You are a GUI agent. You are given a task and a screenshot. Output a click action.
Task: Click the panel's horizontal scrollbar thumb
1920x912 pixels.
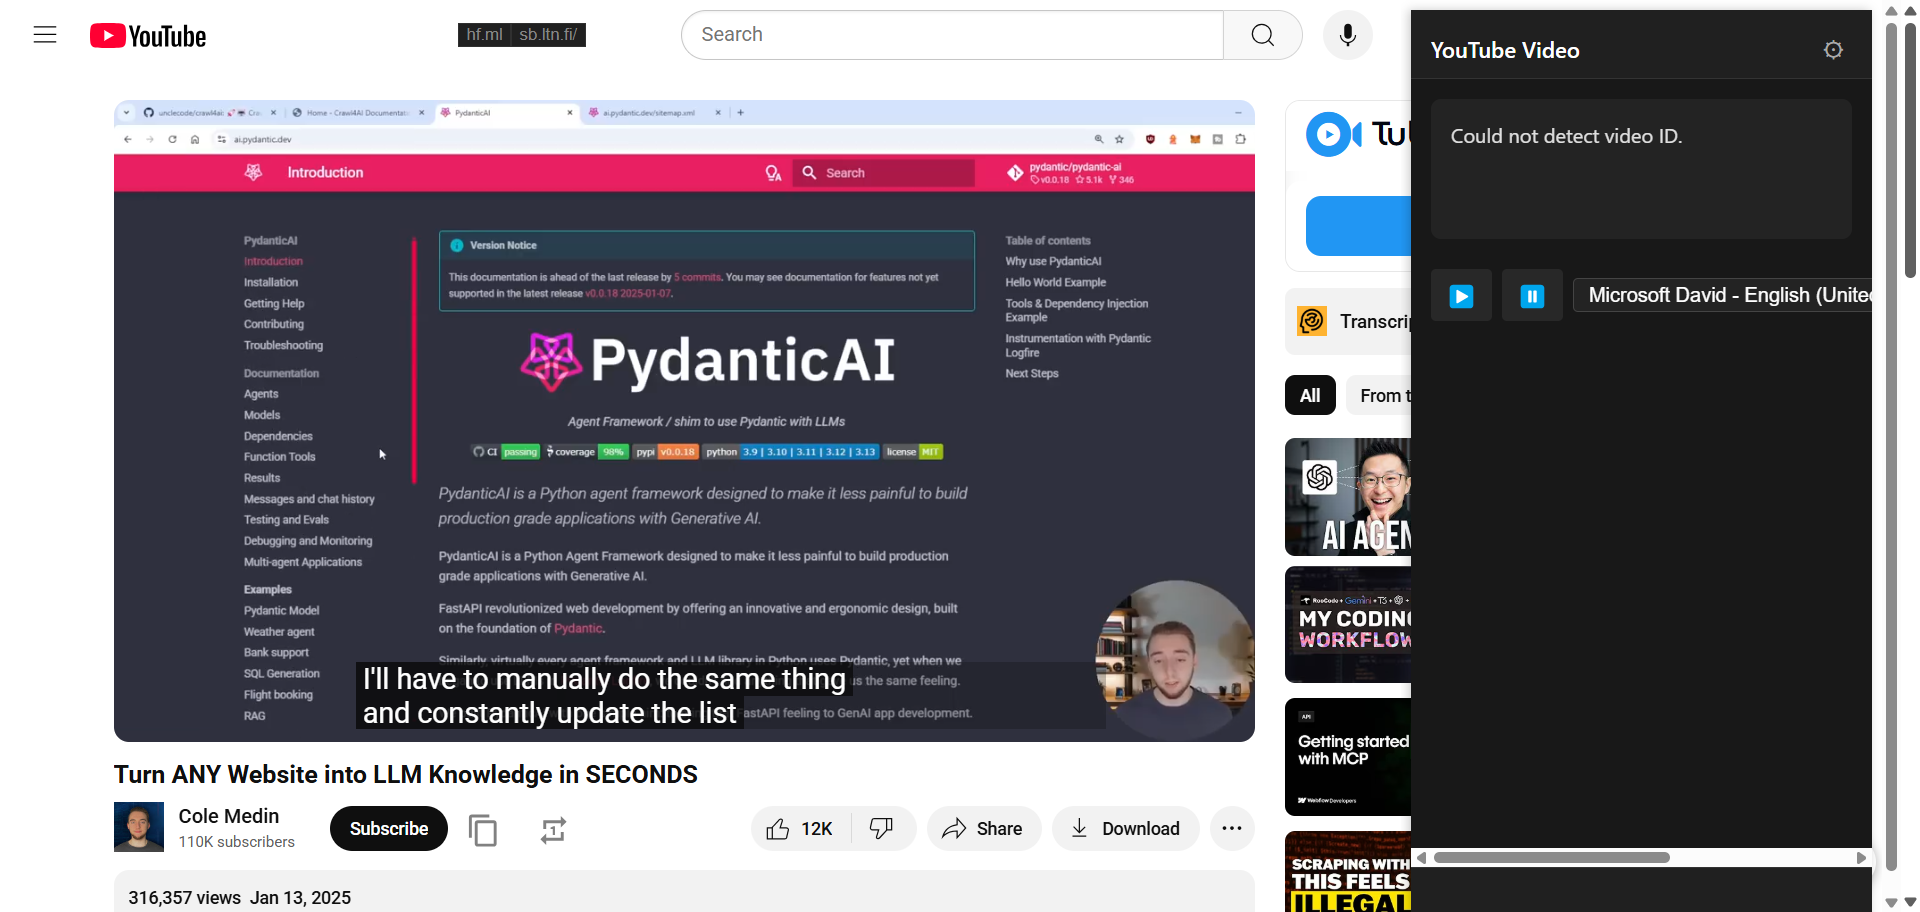pyautogui.click(x=1552, y=858)
